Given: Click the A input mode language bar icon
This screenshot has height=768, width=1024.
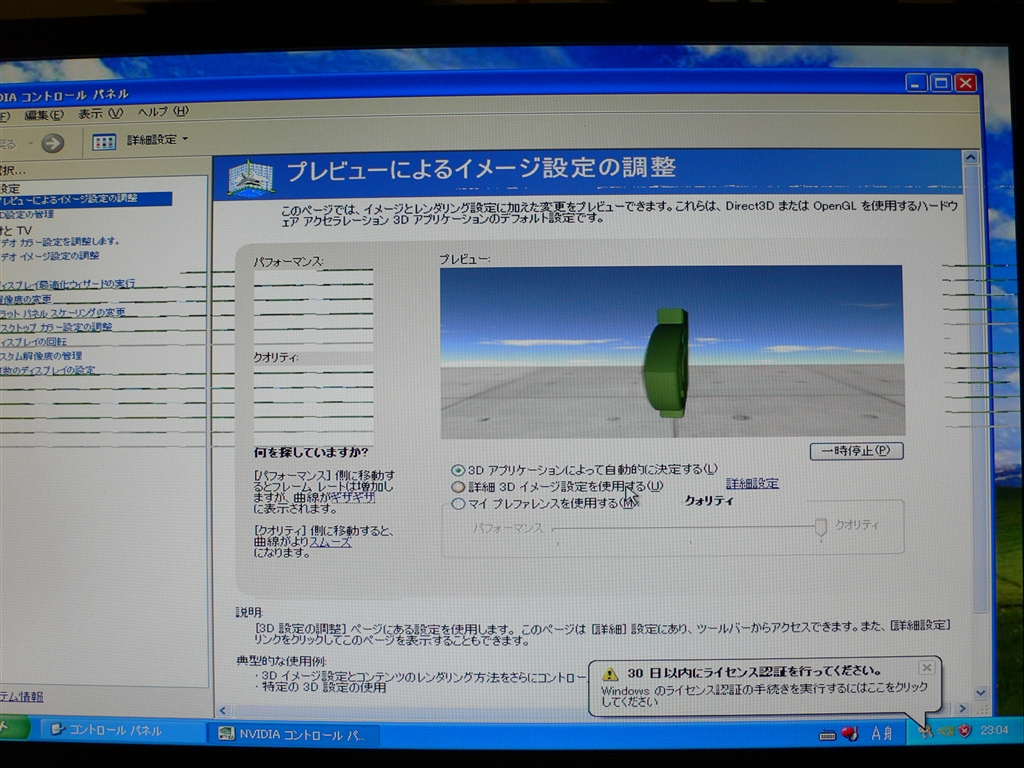Looking at the screenshot, I should tap(876, 733).
